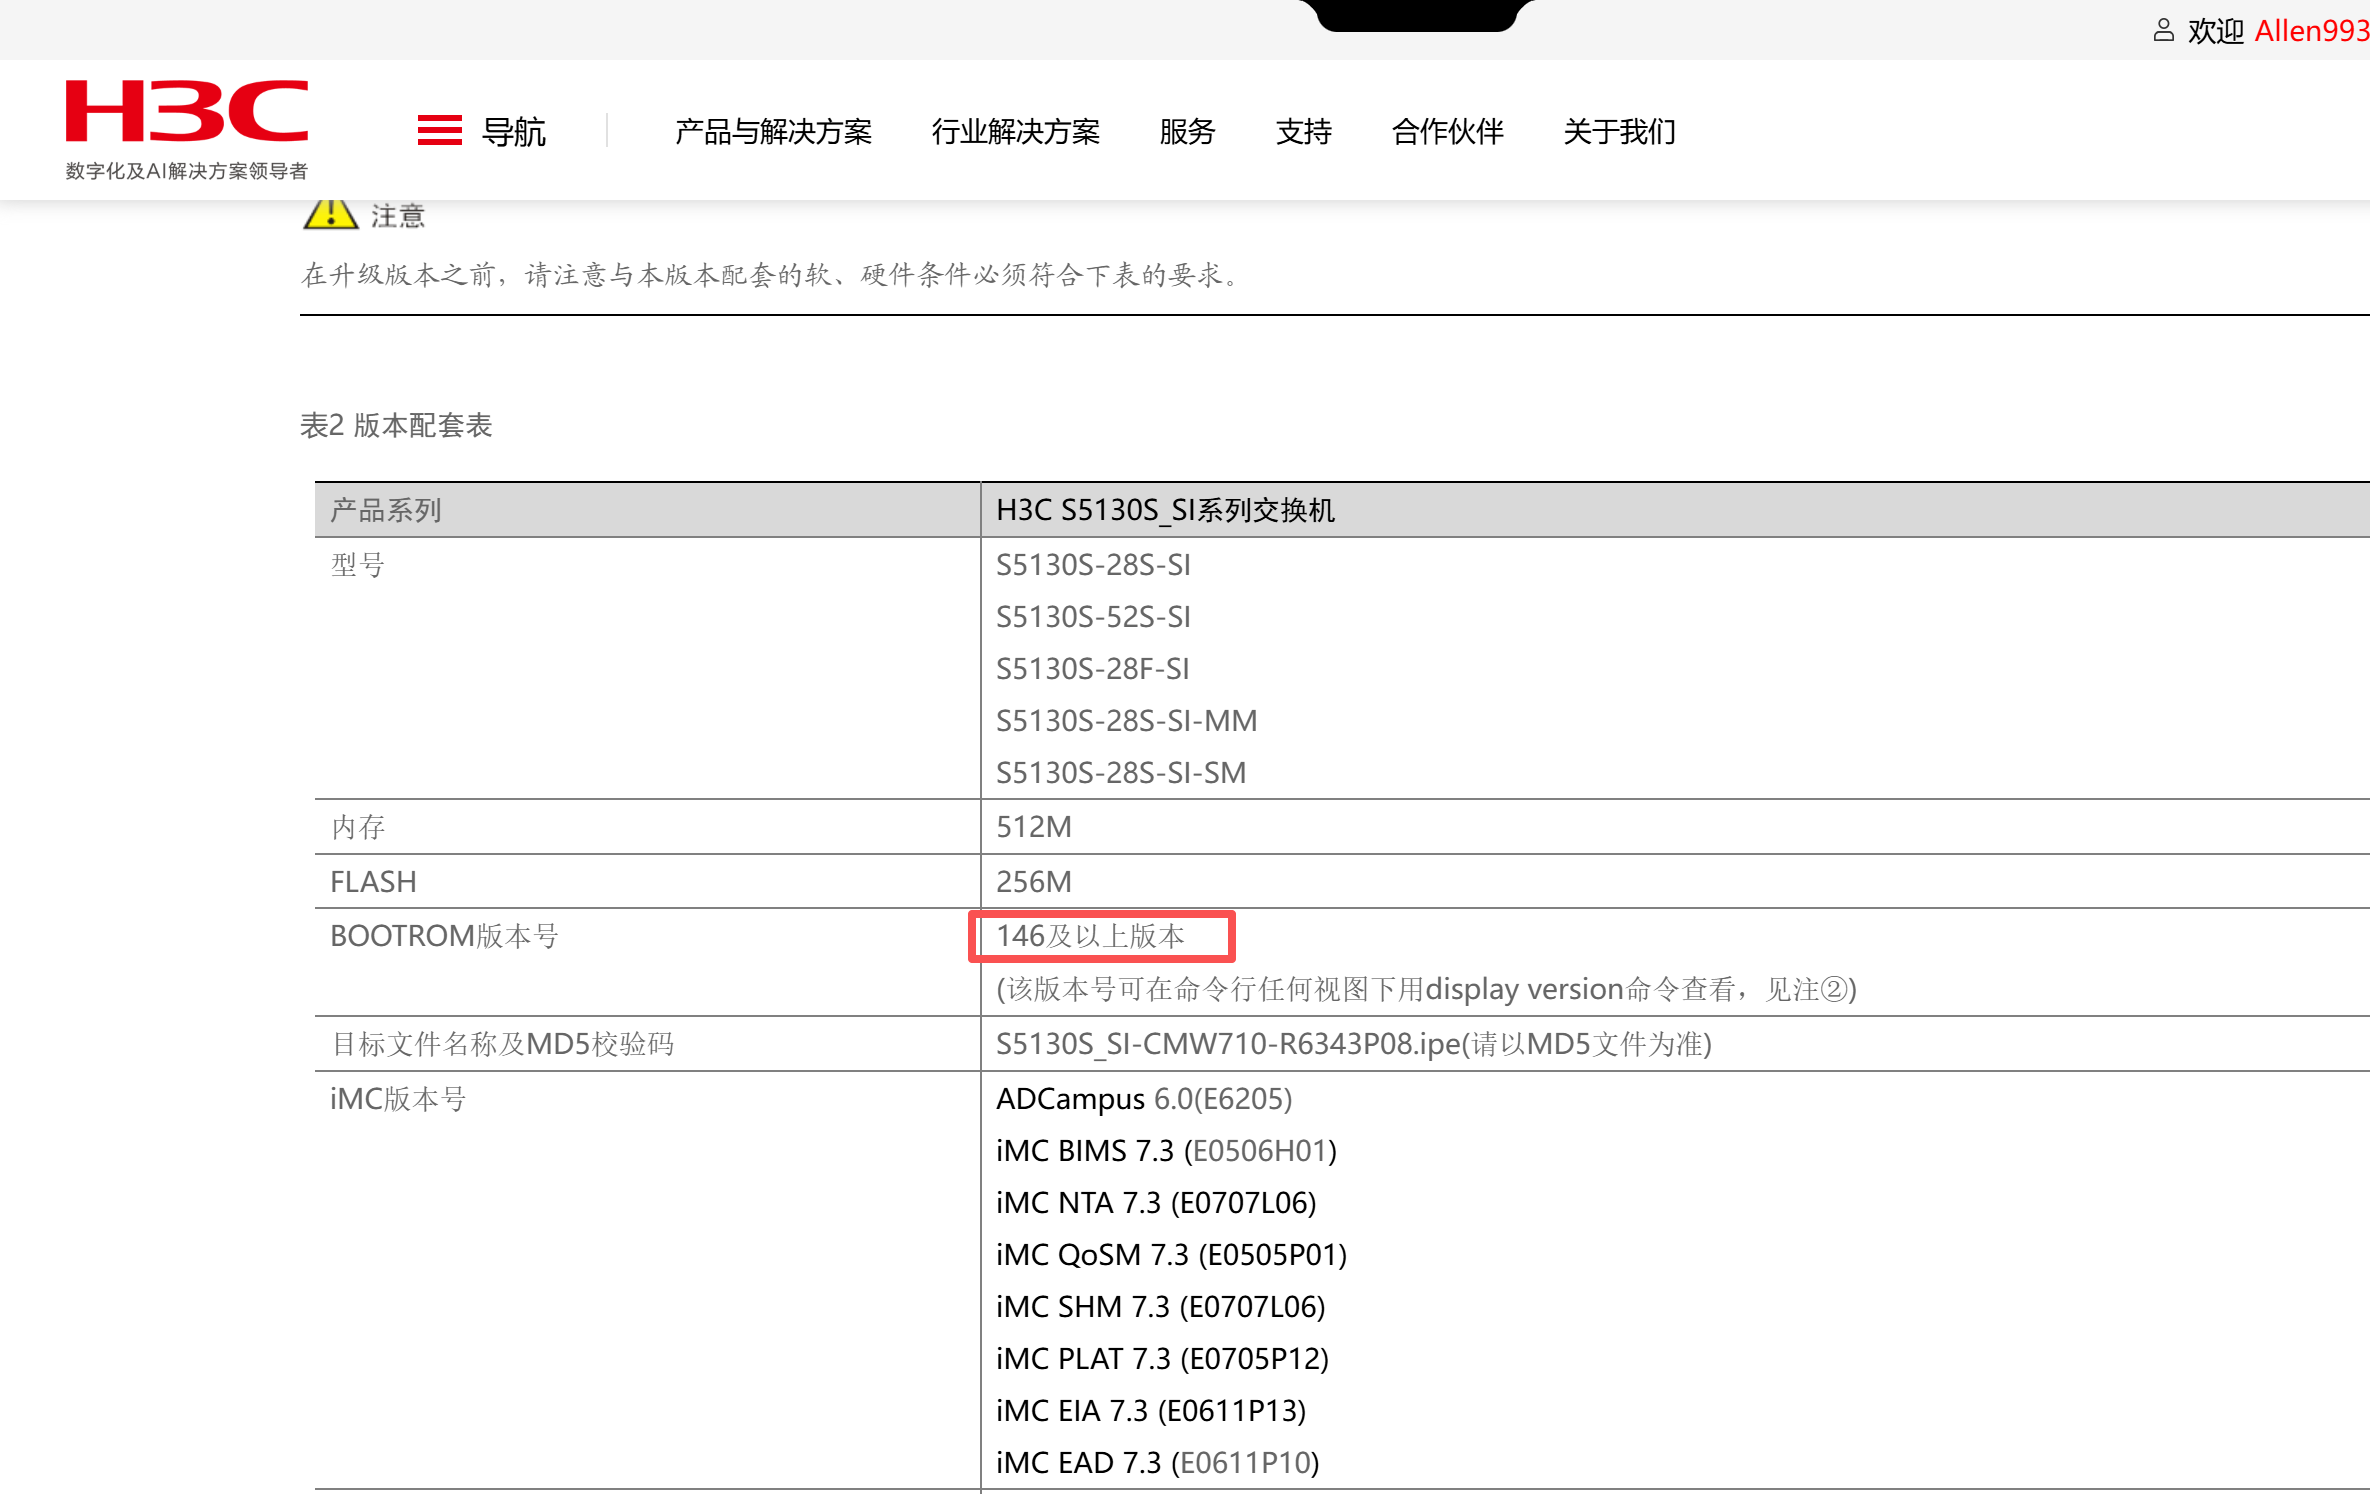Click the iMC版本号 row label
The image size is (2370, 1494).
398,1099
